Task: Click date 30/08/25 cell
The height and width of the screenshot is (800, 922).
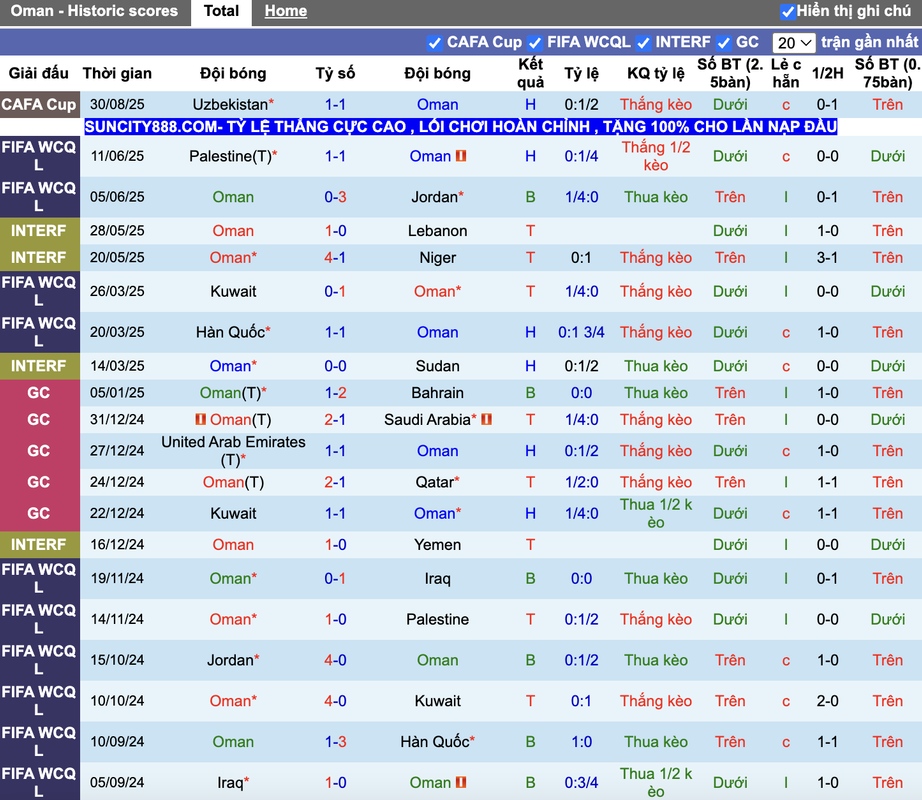Action: pos(117,105)
